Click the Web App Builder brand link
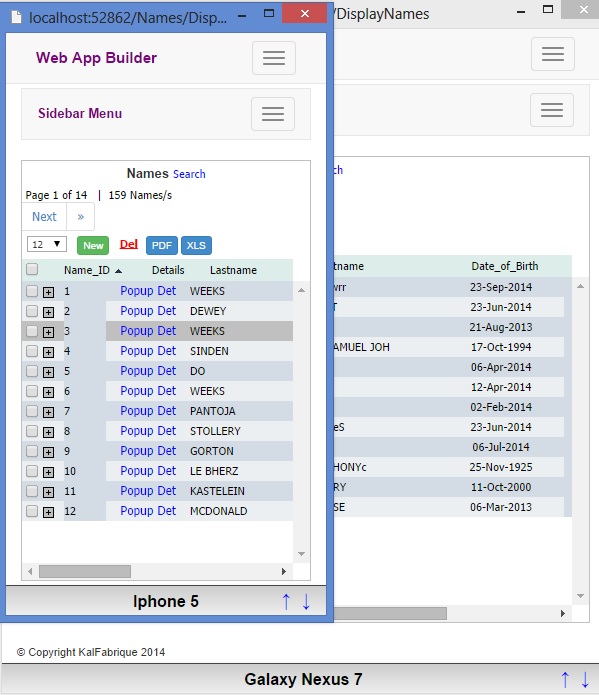Screen dimensions: 599x695 click(96, 58)
